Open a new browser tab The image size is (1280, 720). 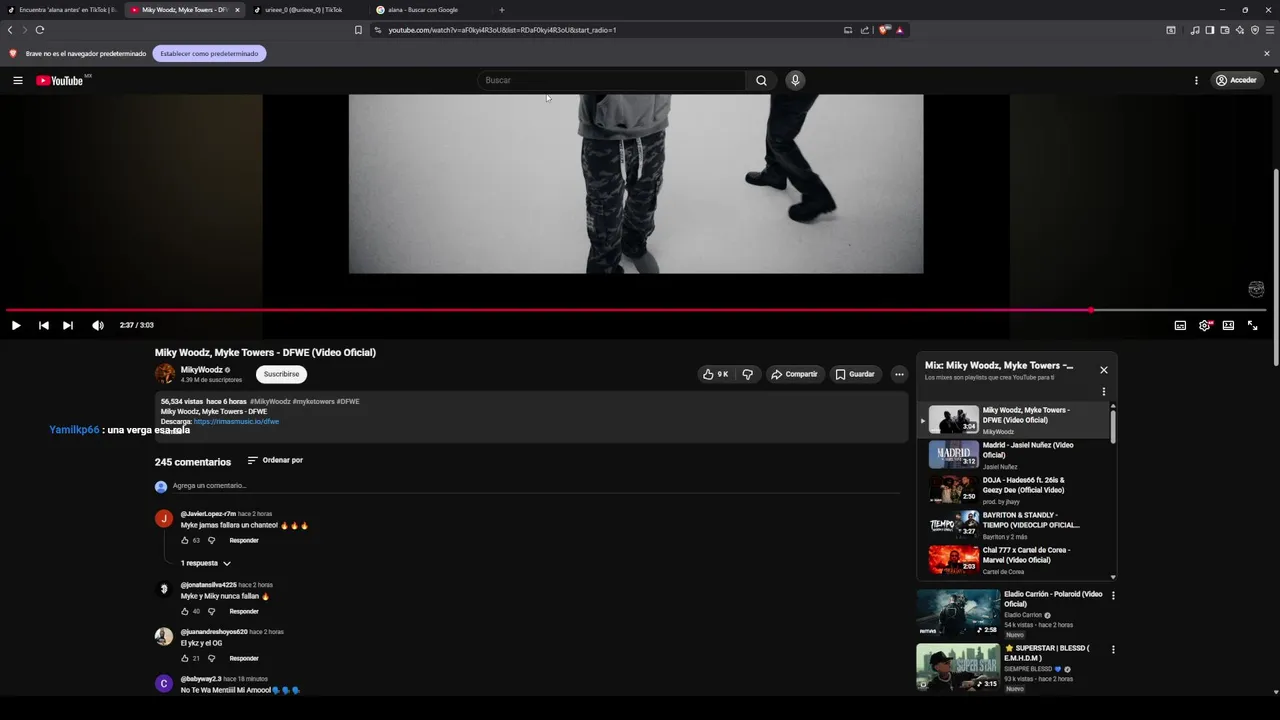point(502,10)
